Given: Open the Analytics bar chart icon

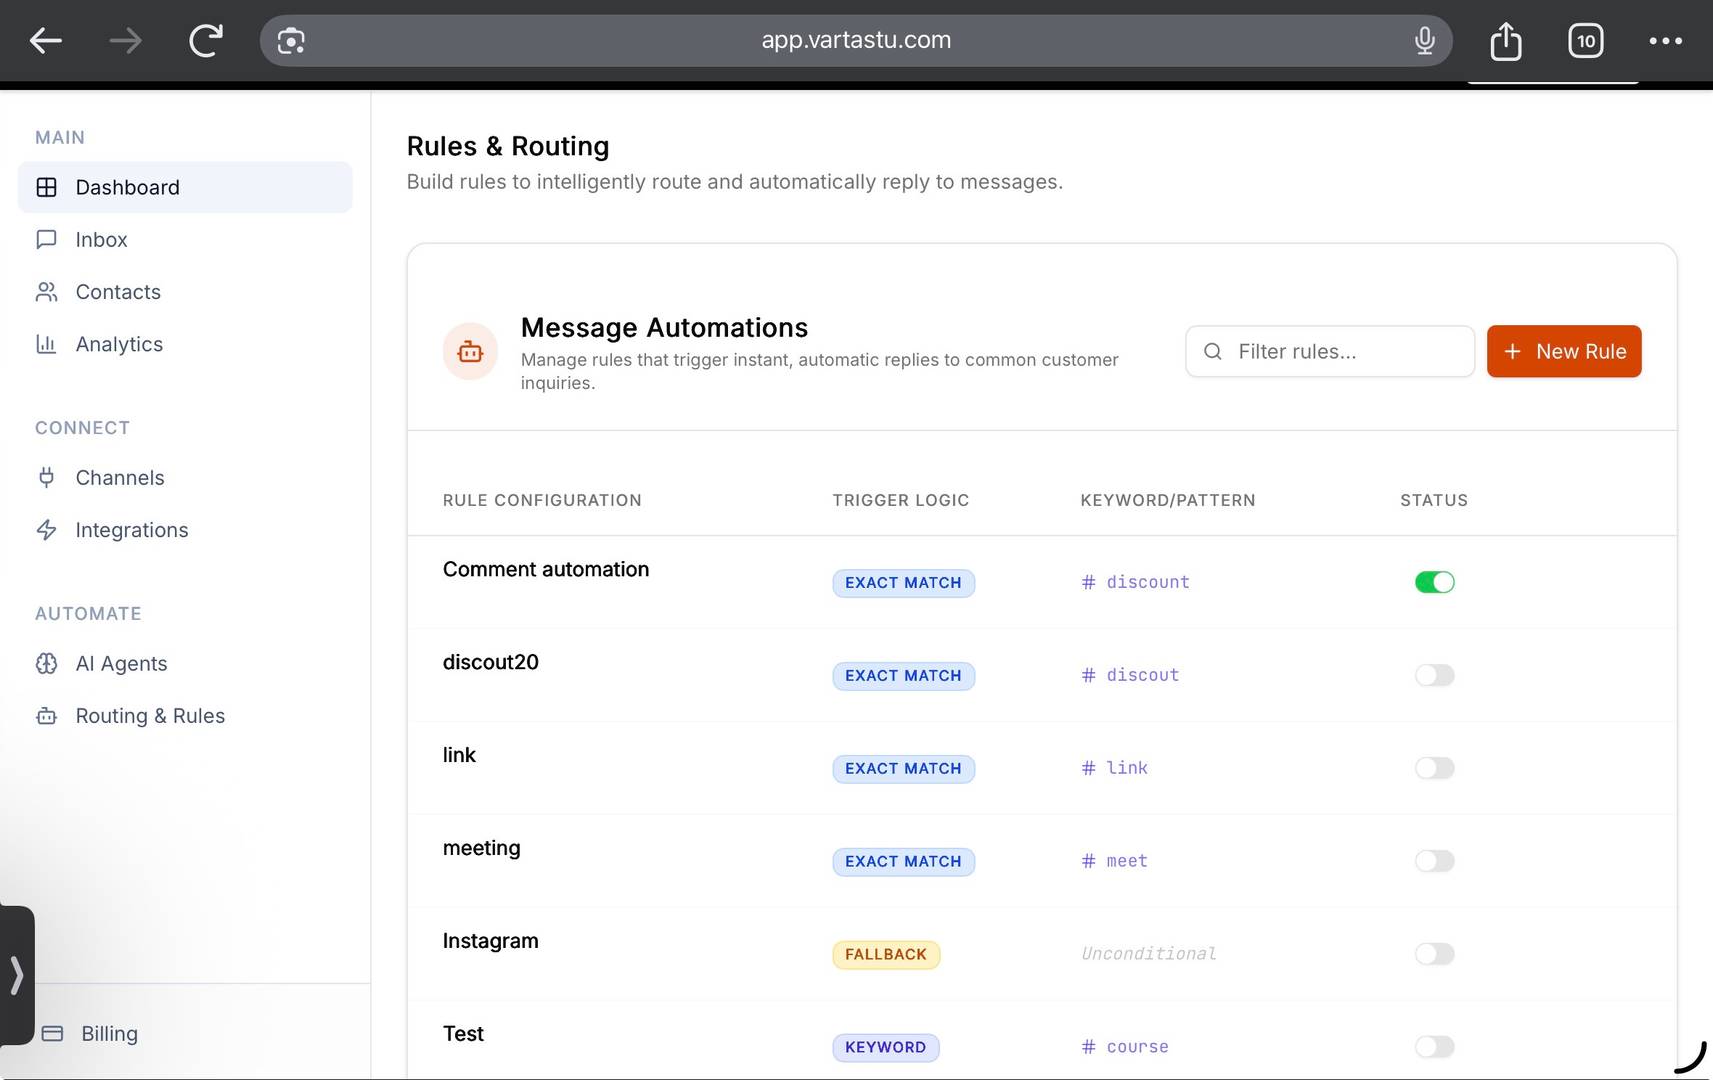Looking at the screenshot, I should pos(47,343).
